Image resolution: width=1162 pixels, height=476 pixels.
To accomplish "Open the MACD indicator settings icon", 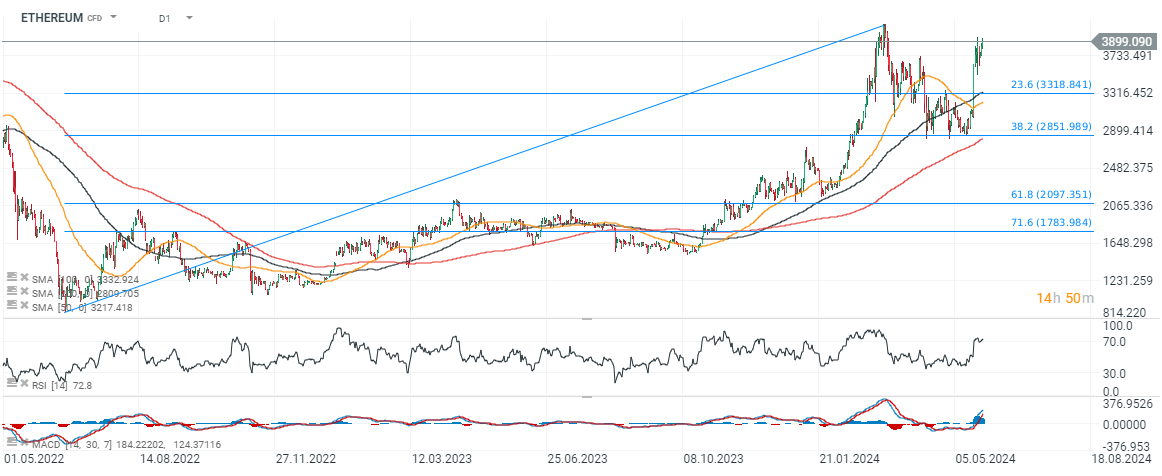I will point(10,443).
